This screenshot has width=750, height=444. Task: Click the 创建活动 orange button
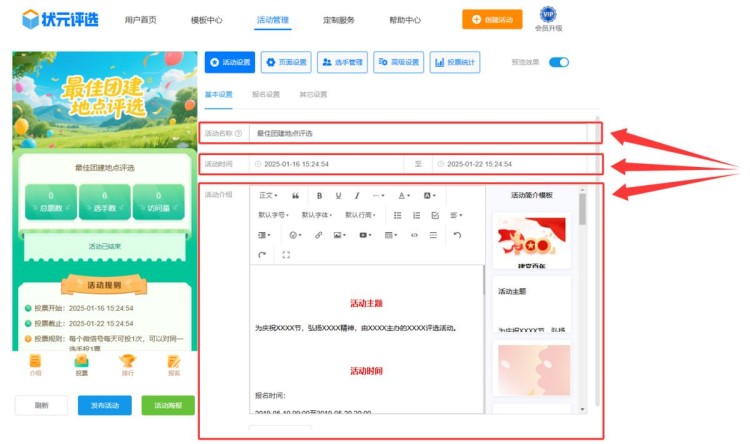coord(491,19)
